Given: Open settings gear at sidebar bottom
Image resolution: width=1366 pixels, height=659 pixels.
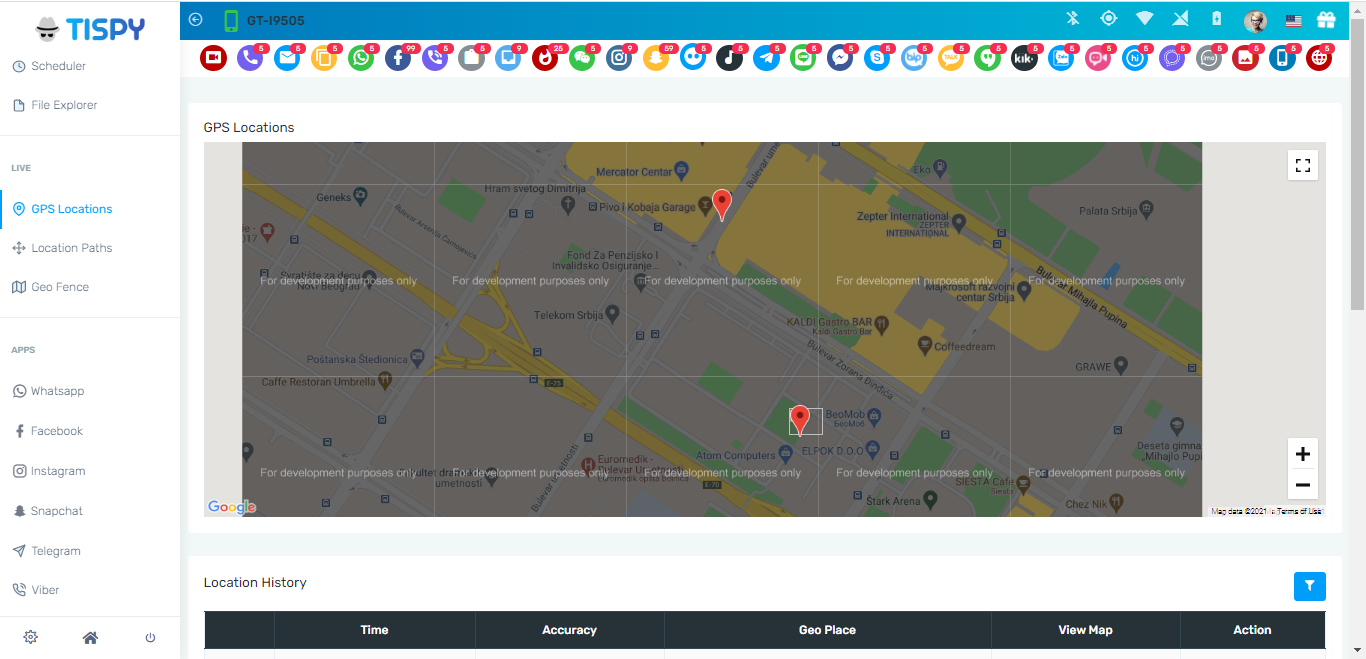Looking at the screenshot, I should (30, 637).
